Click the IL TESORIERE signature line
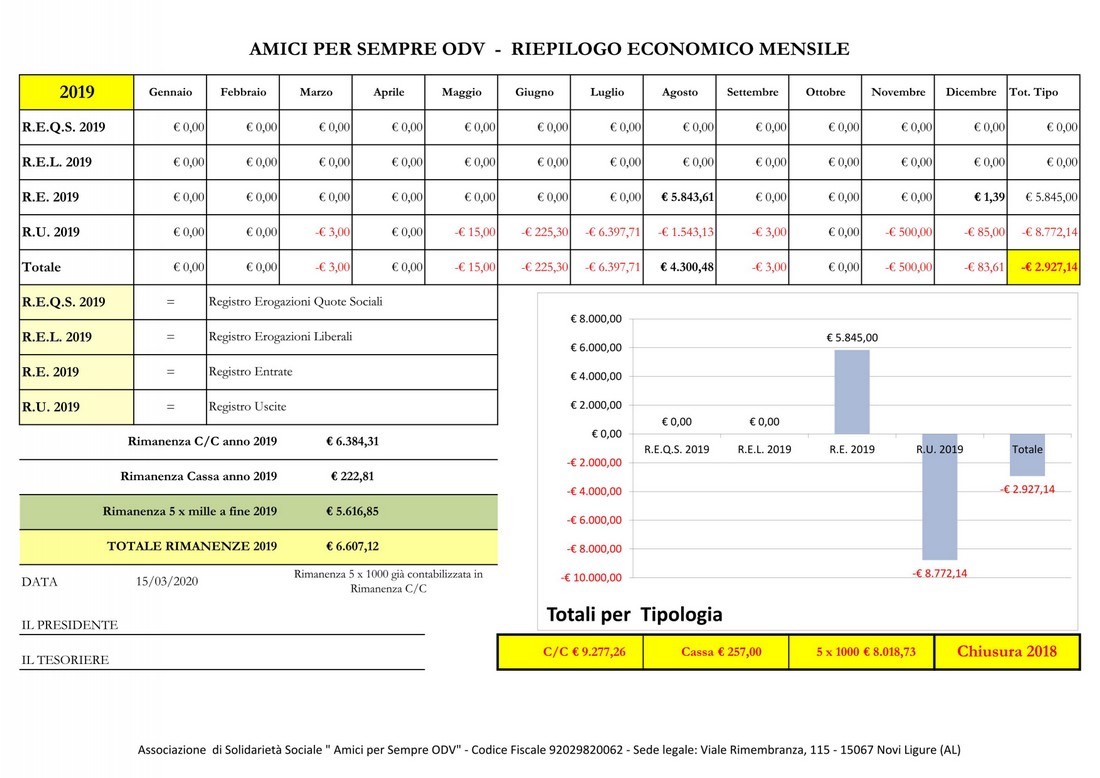Screen dimensions: 1100x778 [x=222, y=660]
